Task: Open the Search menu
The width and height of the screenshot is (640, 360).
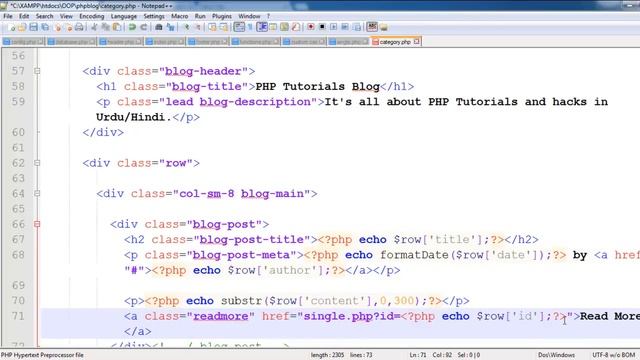Action: pyautogui.click(x=44, y=16)
